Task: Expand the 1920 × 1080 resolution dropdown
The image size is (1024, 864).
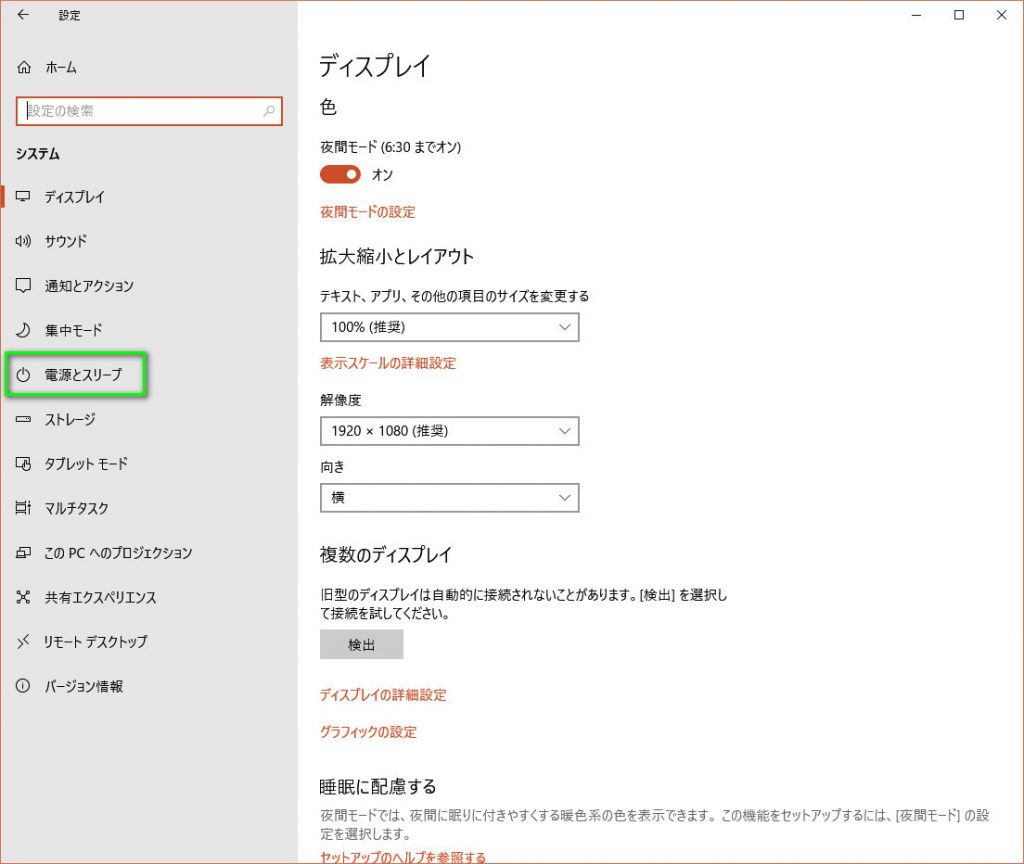Action: pyautogui.click(x=449, y=431)
